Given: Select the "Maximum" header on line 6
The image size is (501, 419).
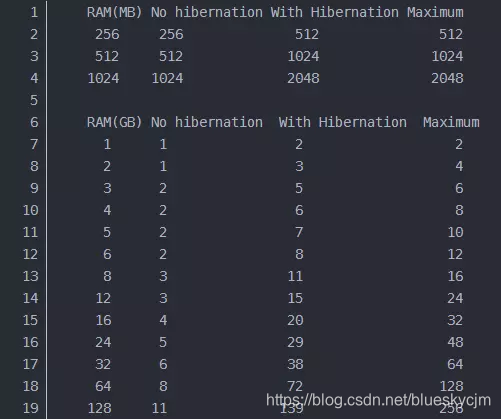Looking at the screenshot, I should (451, 122).
